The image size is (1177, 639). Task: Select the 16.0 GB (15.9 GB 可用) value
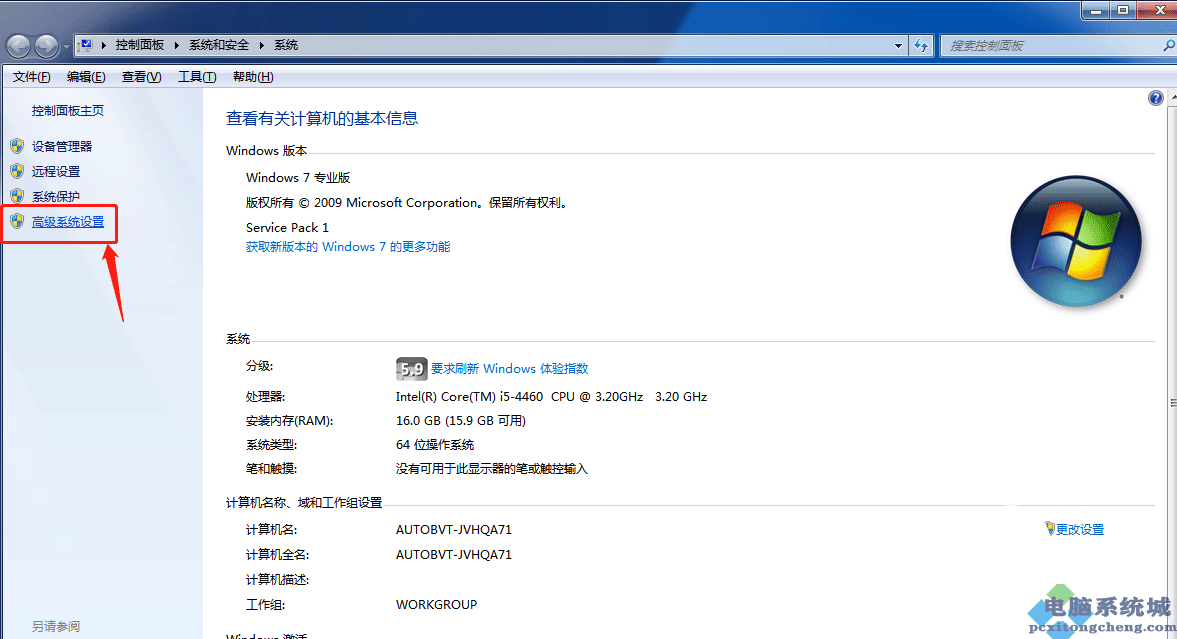461,420
